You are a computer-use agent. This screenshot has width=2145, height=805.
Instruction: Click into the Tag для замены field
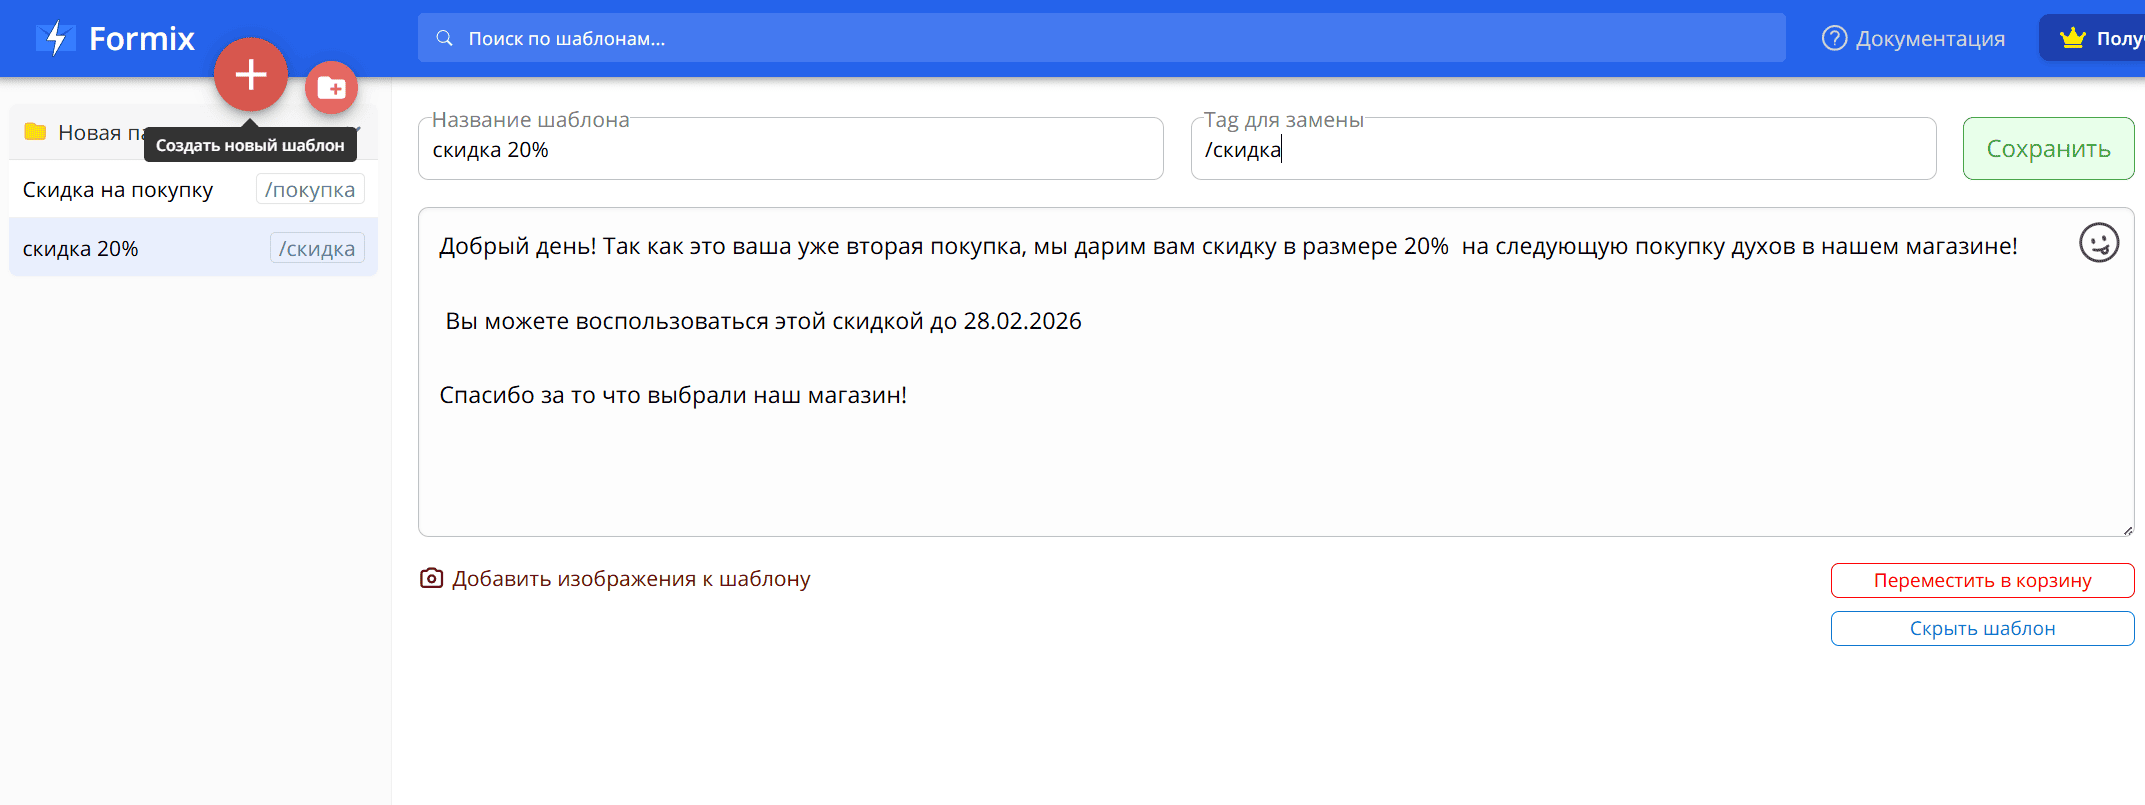coord(1563,150)
